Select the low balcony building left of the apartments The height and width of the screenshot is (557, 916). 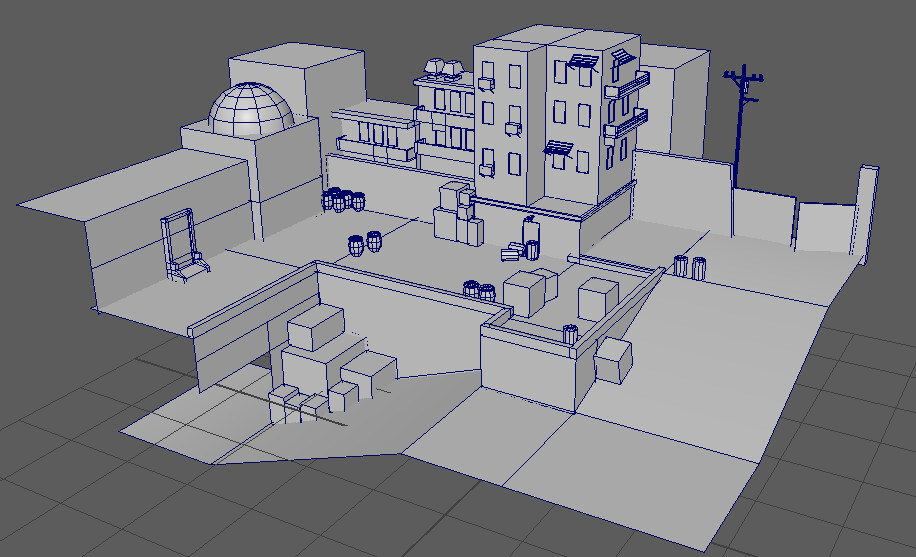(374, 134)
